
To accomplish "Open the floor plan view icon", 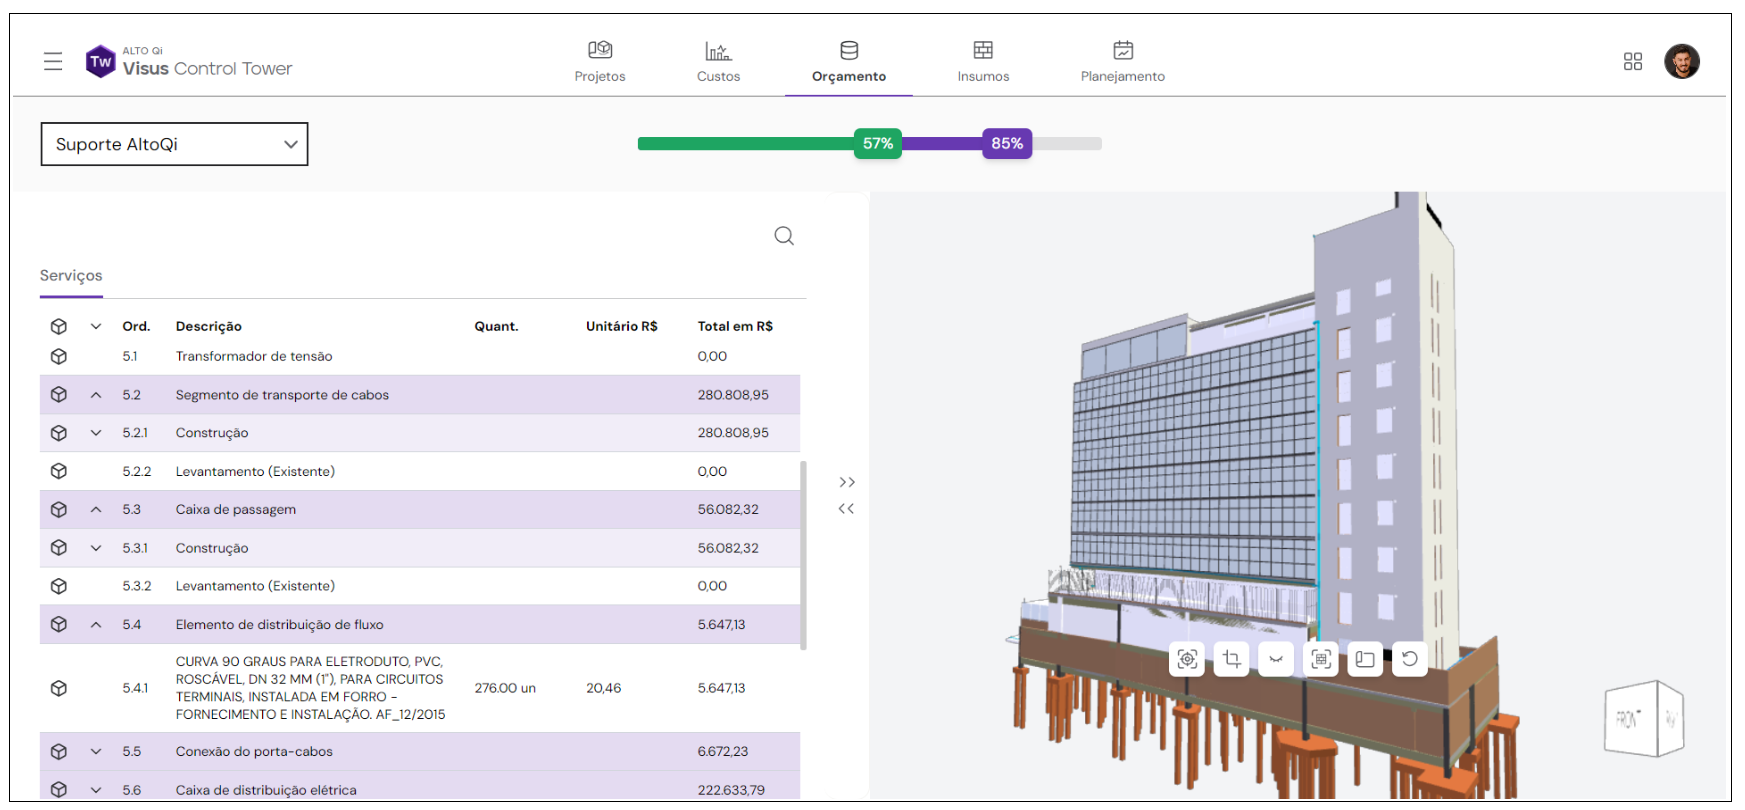I will coord(1365,659).
